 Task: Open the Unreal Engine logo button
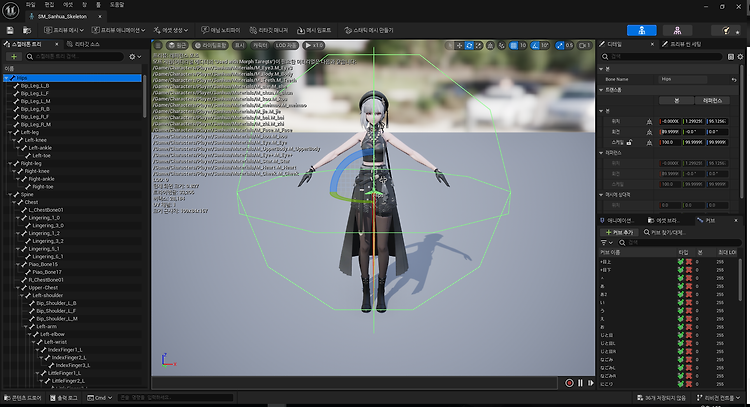tap(11, 10)
